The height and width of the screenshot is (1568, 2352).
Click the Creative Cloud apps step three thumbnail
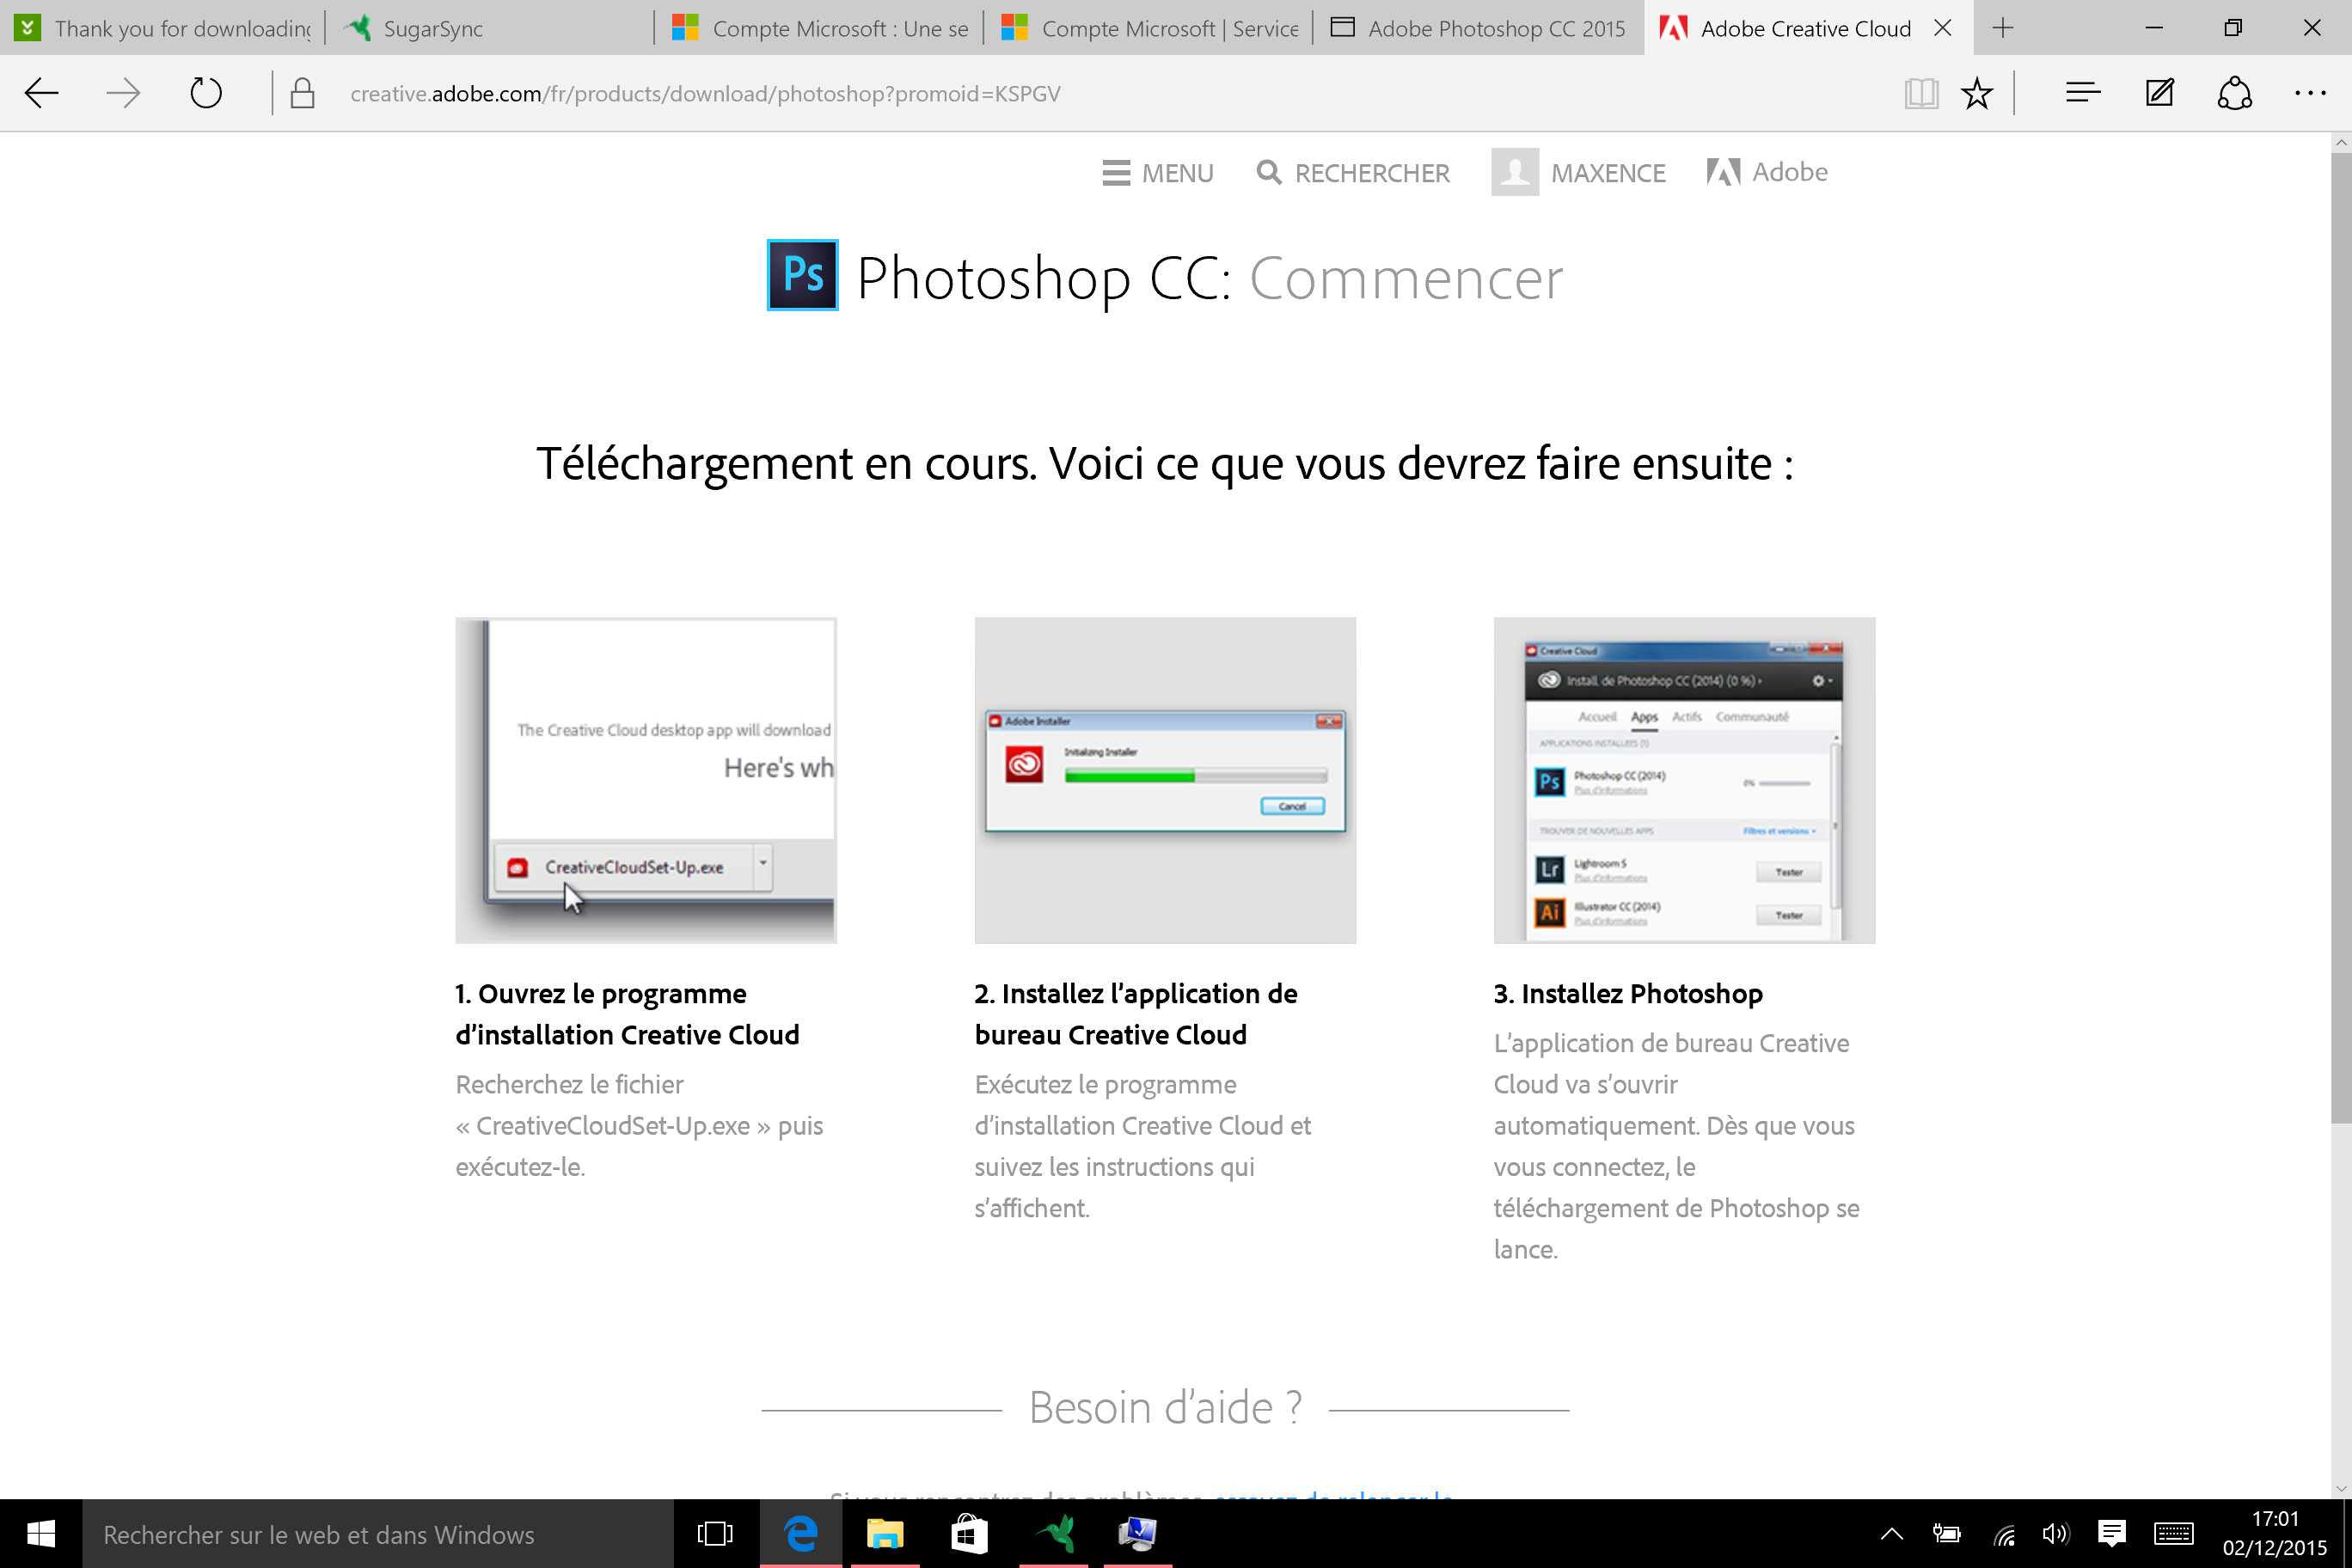(x=1684, y=780)
